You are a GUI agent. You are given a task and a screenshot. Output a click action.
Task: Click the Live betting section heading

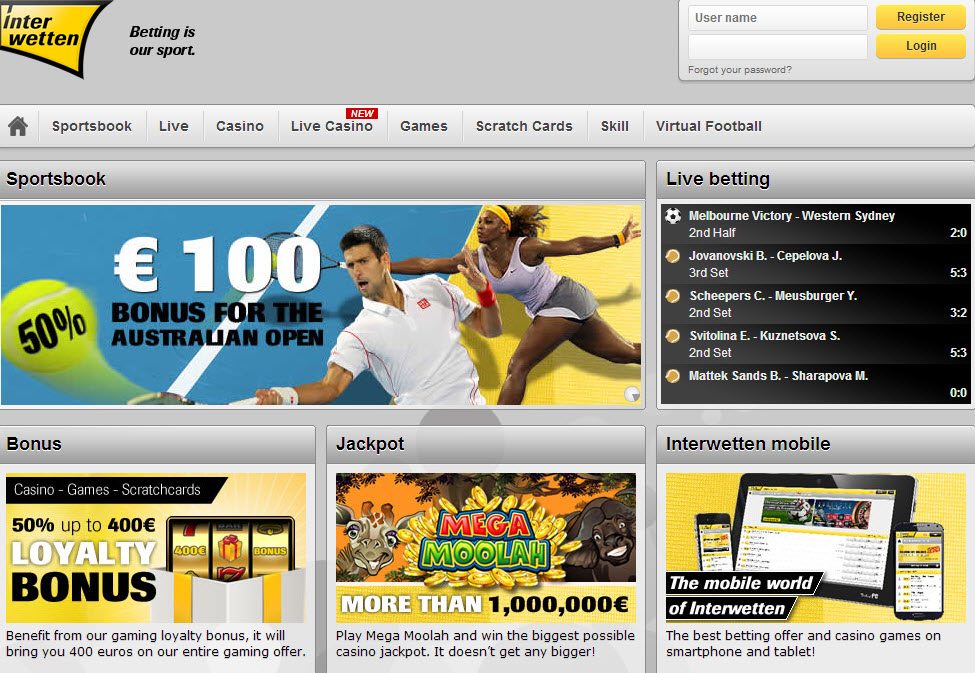coord(718,179)
